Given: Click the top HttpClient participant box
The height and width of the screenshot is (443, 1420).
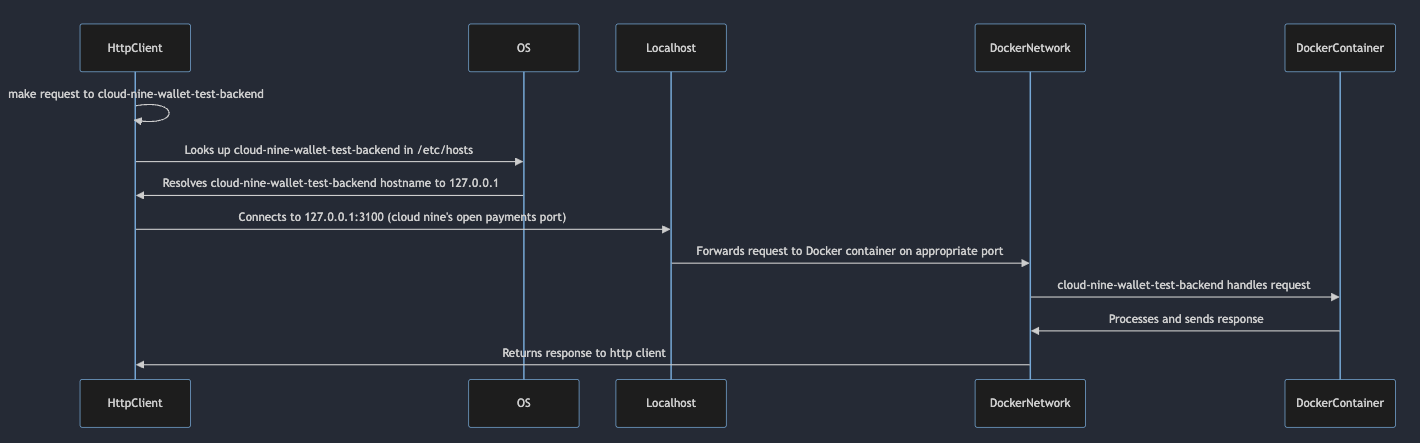Looking at the screenshot, I should [135, 47].
